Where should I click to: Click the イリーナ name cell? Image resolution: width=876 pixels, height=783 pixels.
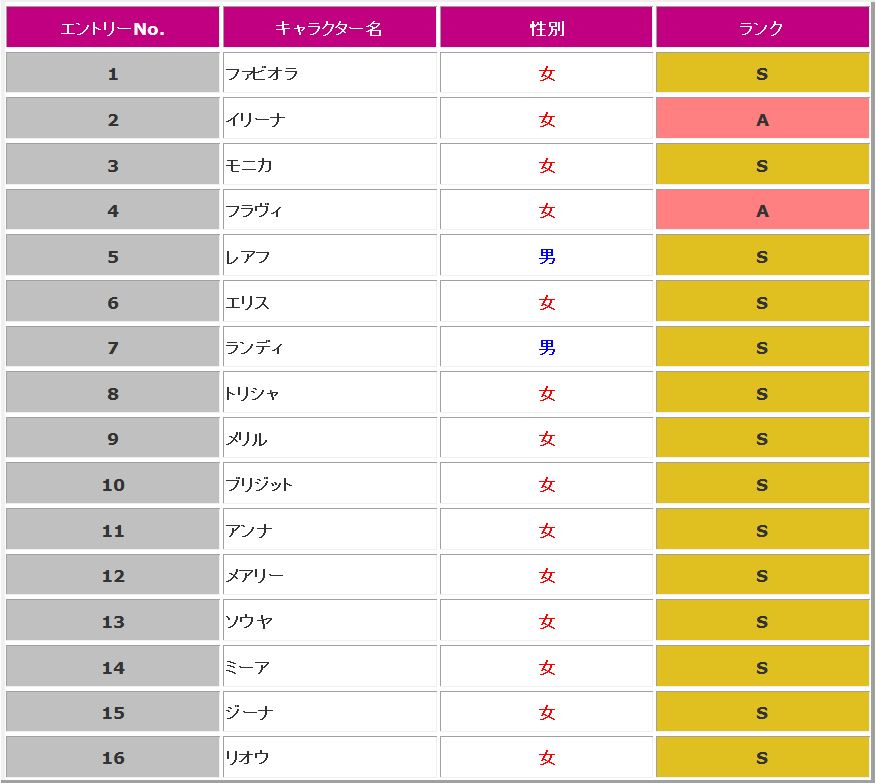click(x=256, y=120)
